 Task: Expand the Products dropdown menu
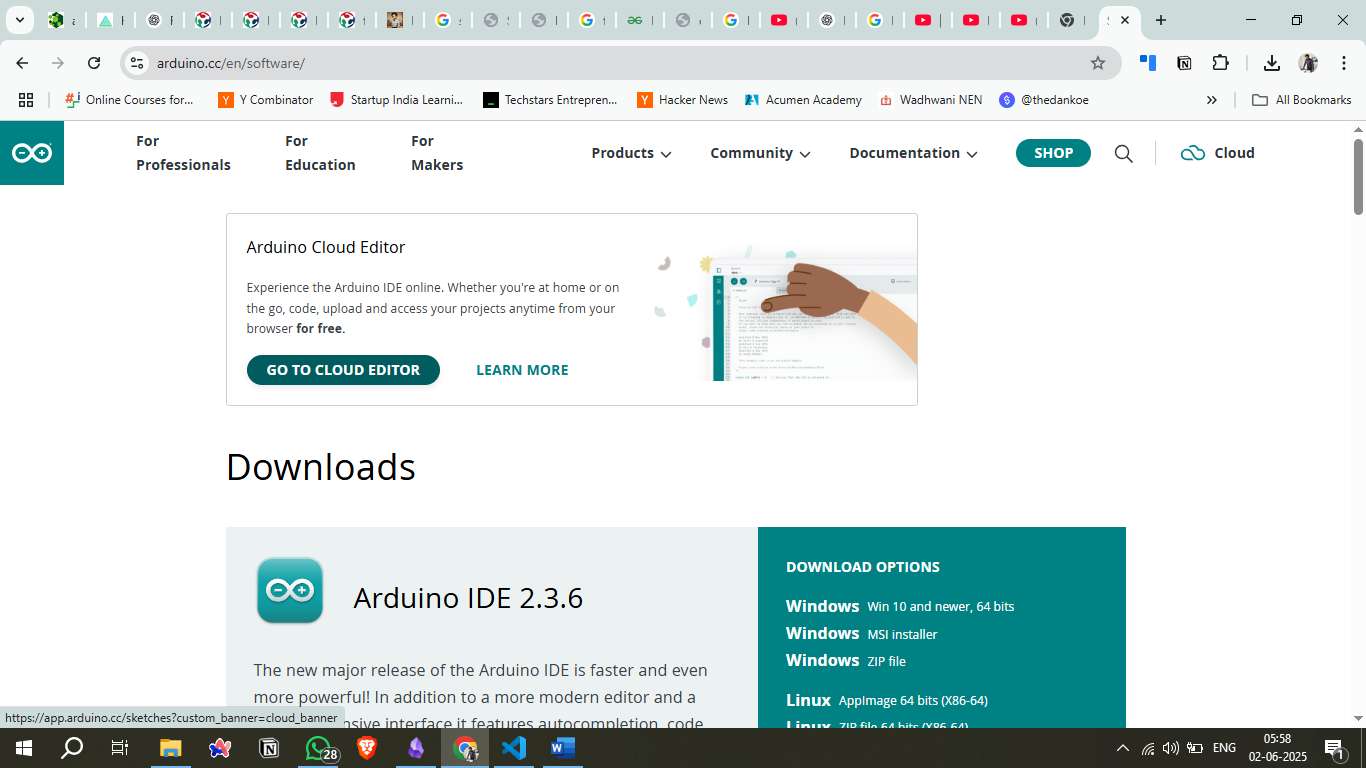tap(631, 153)
